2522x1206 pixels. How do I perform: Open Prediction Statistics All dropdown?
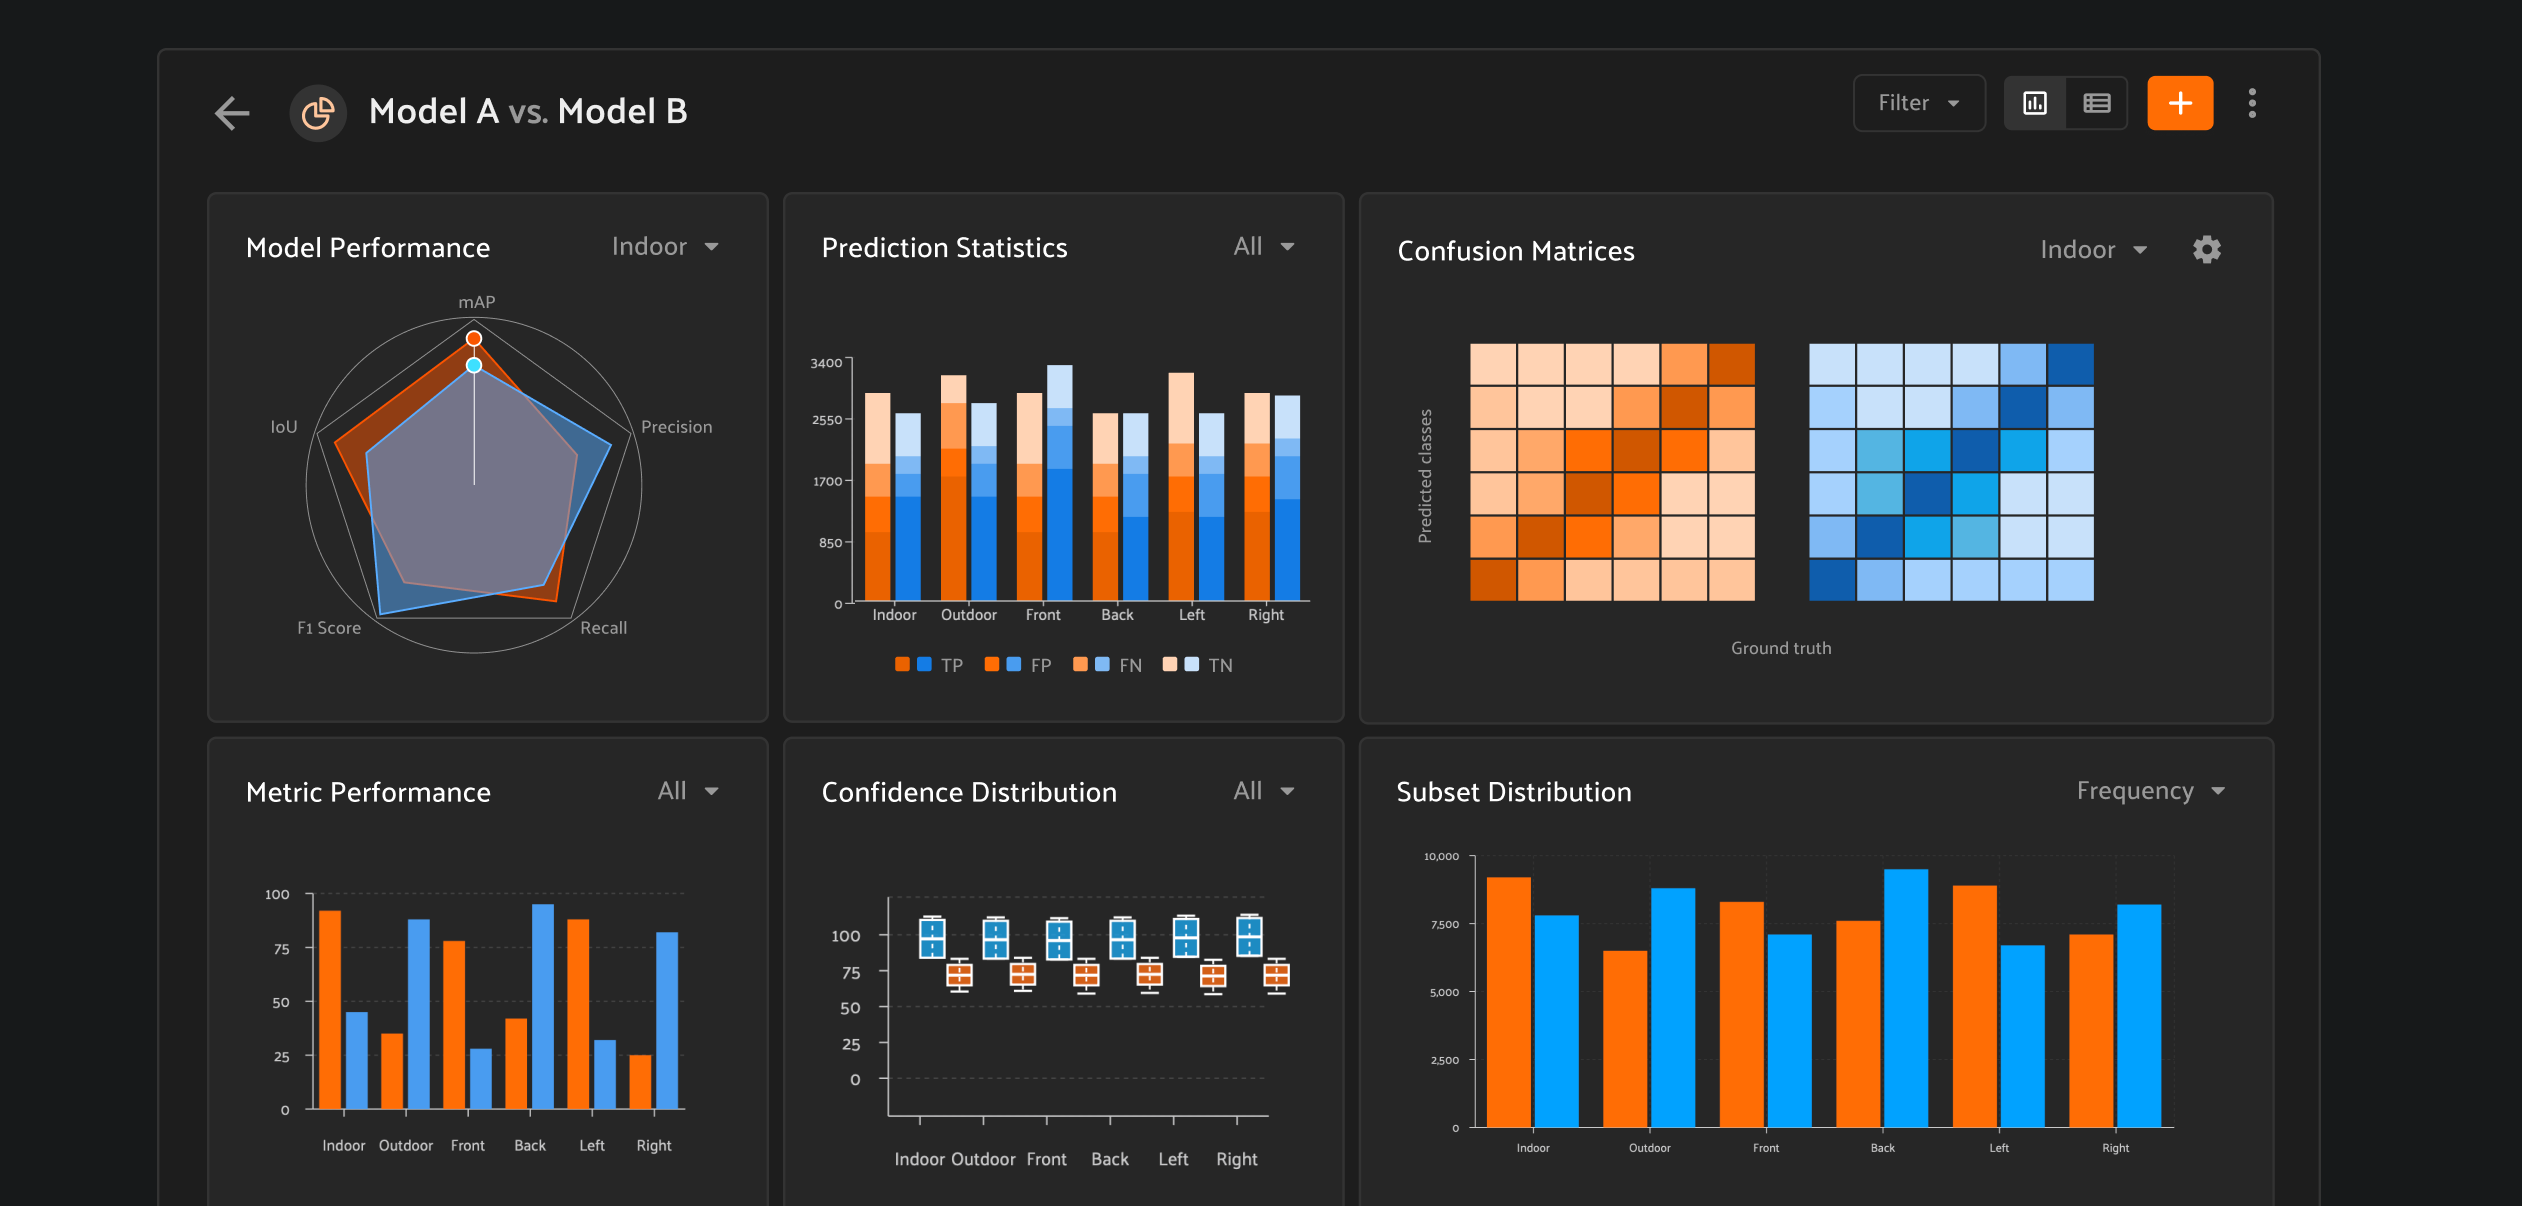(1264, 246)
